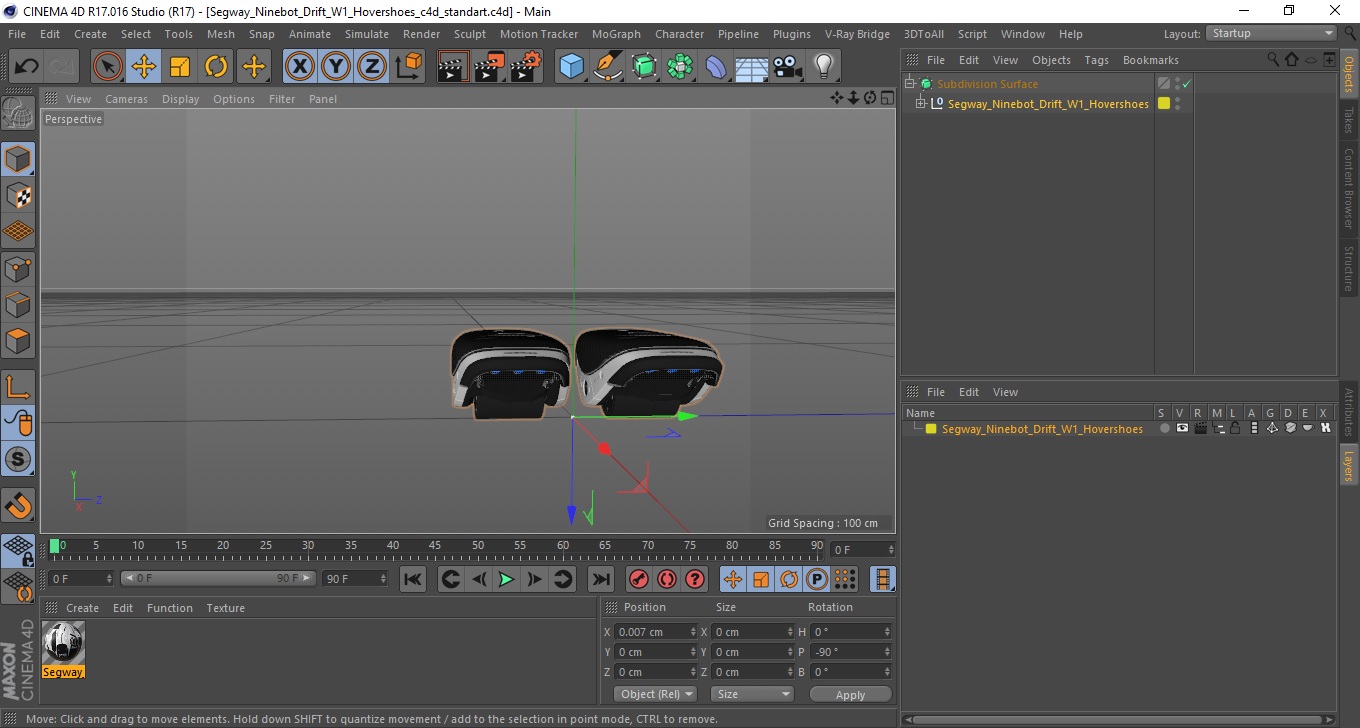Switch to Model mode in sidebar

coord(18,159)
